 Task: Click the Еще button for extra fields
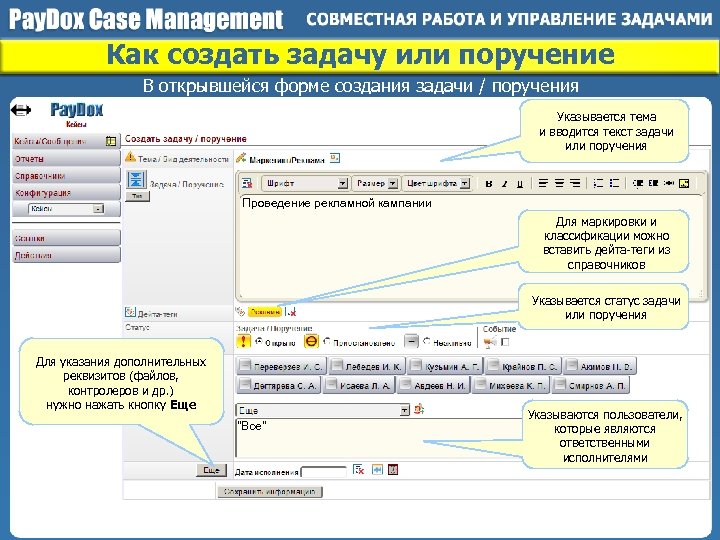tap(212, 470)
